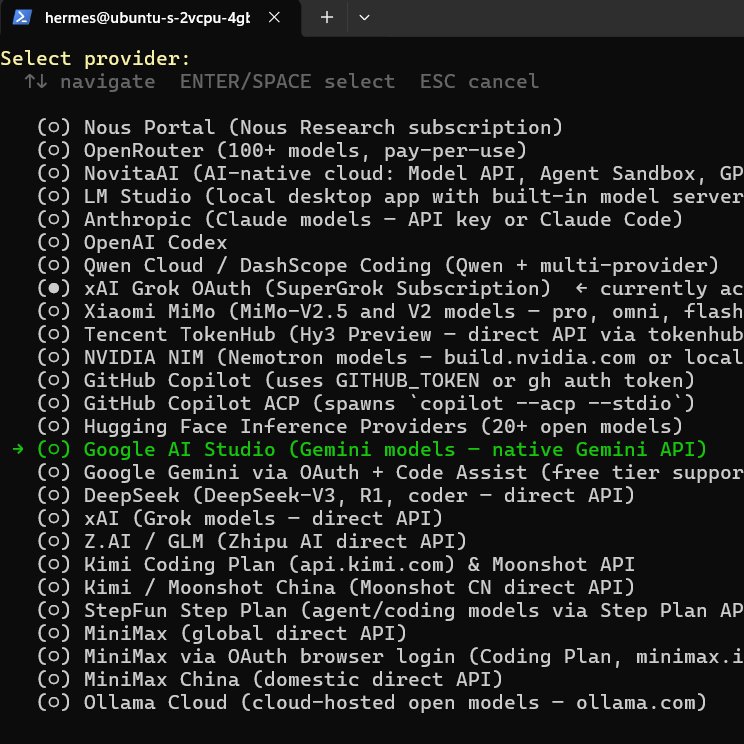Select the Anthropic radio option
This screenshot has width=744, height=744.
coord(54,219)
